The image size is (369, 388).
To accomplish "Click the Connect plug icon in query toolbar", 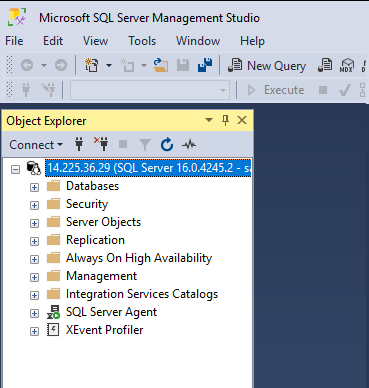I will click(x=26, y=90).
